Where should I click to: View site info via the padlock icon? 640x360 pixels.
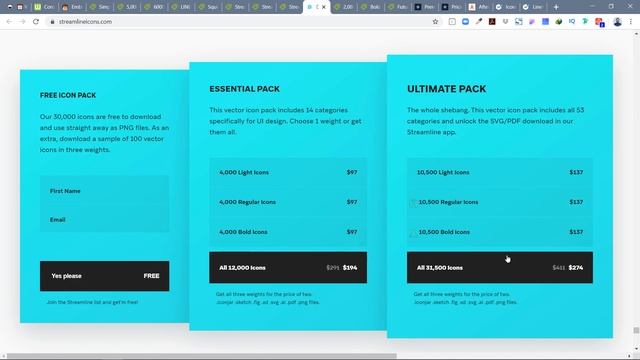tap(52, 22)
